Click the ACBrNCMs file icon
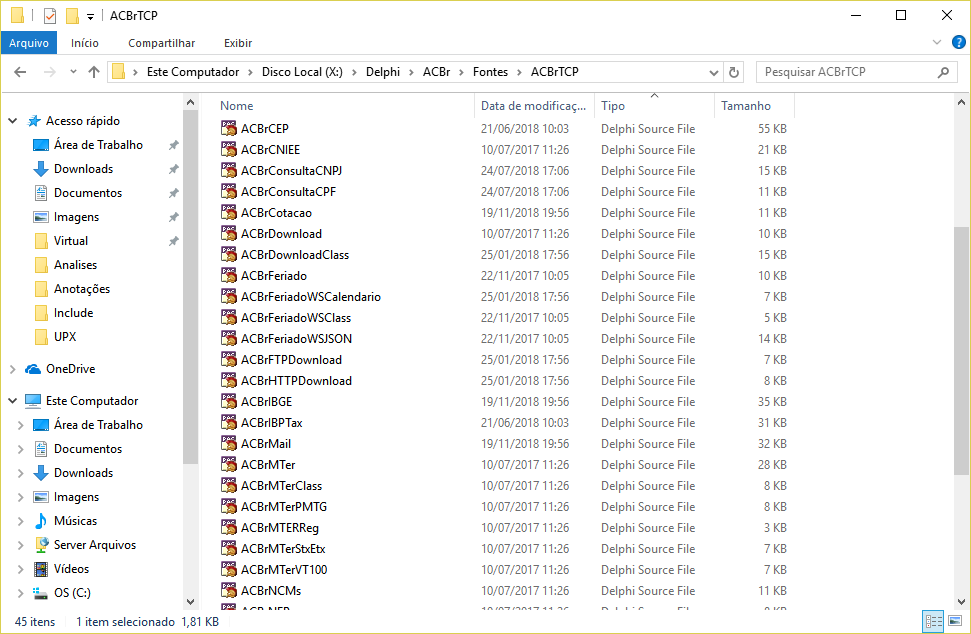971x634 pixels. click(x=229, y=591)
